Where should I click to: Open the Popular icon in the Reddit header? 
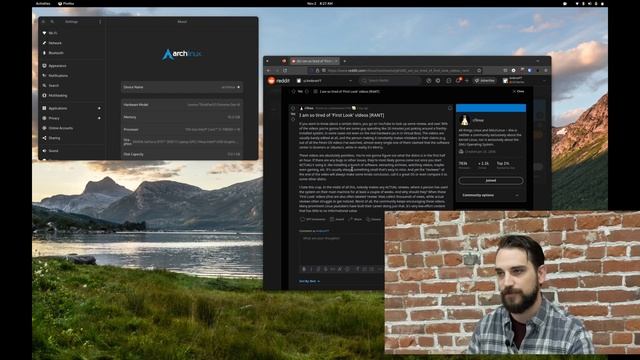[x=429, y=81]
